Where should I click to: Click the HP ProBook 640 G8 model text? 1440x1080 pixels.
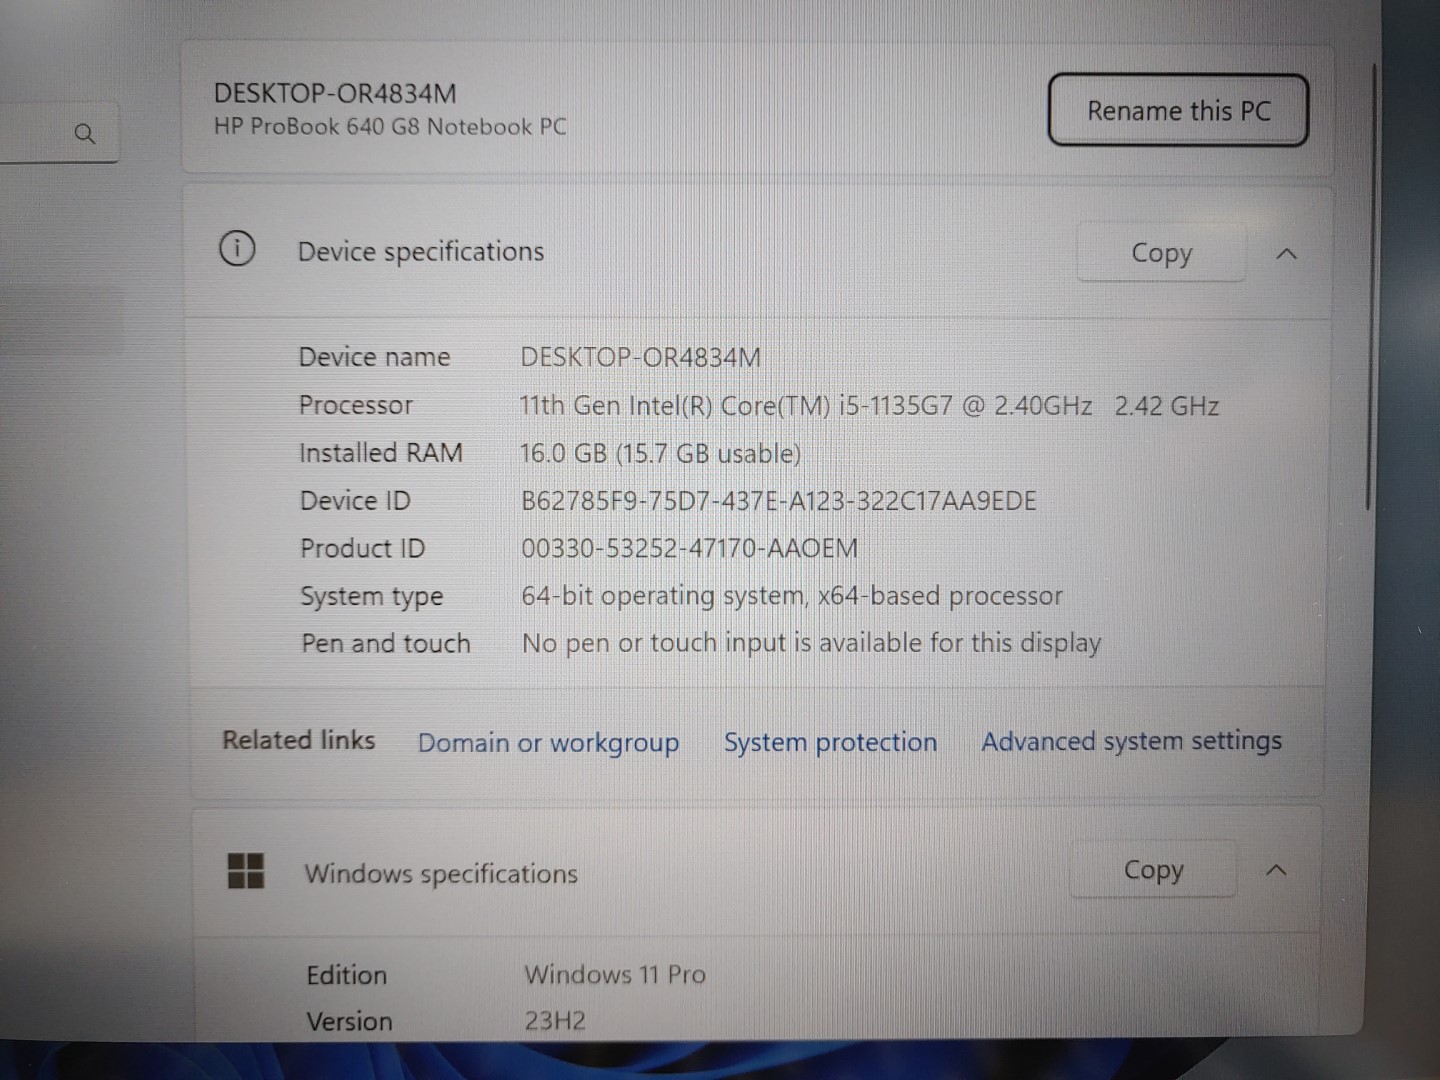click(x=390, y=127)
